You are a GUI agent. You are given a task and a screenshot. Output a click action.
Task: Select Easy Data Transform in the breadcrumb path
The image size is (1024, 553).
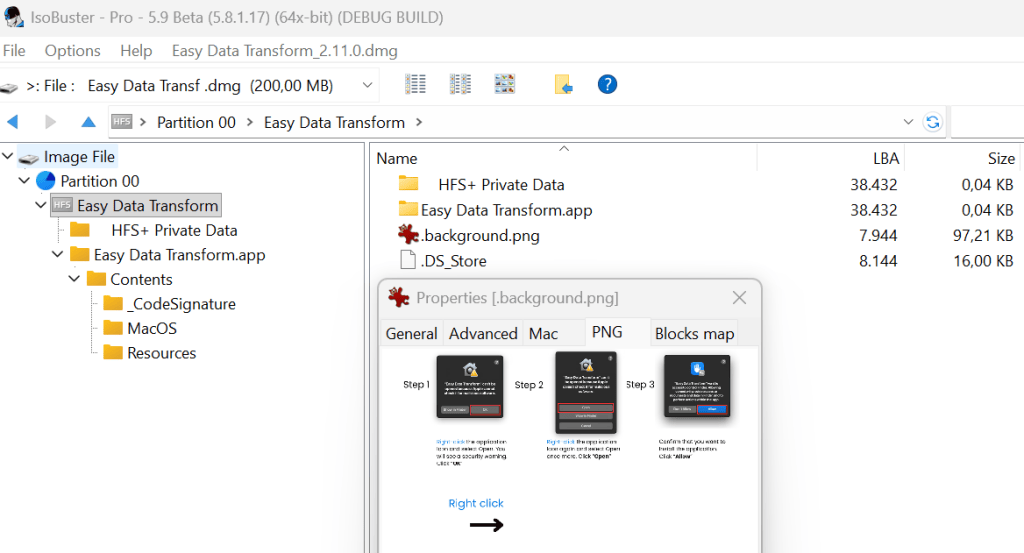tap(334, 123)
